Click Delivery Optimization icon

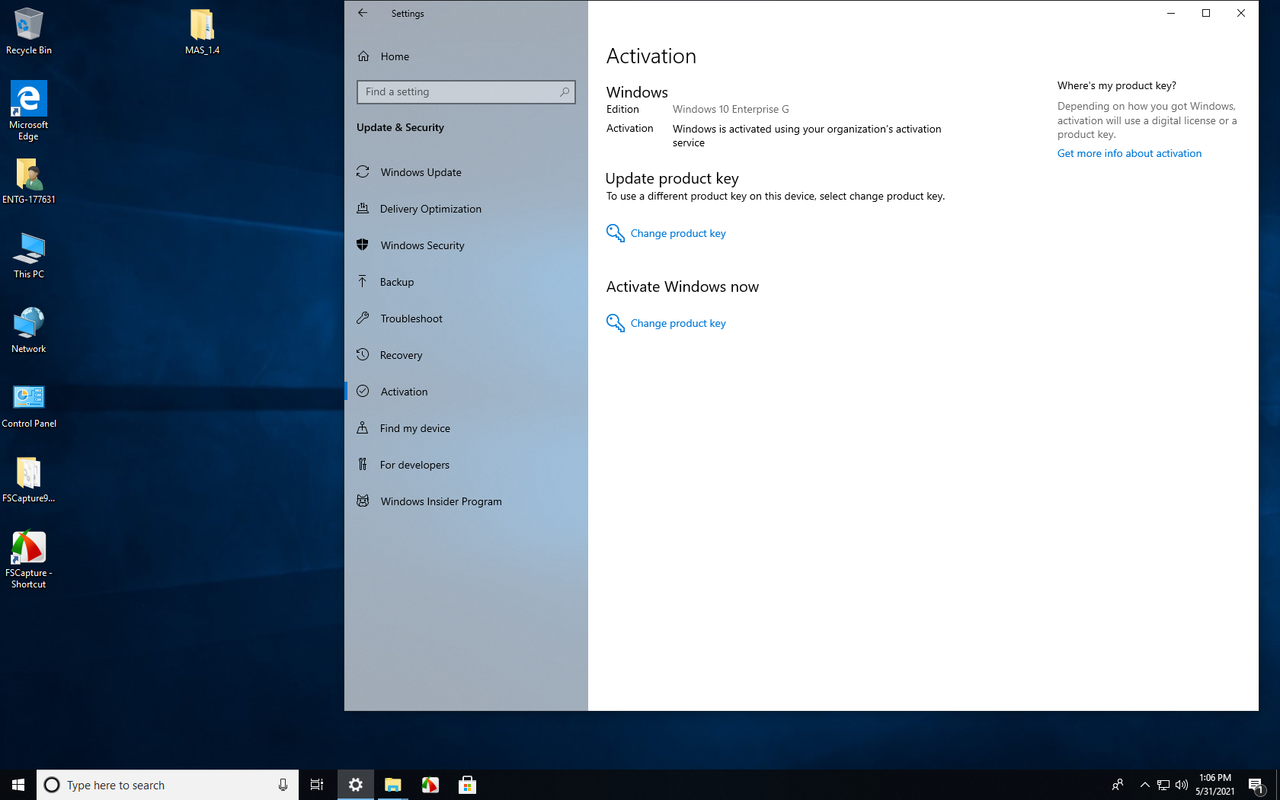(363, 209)
